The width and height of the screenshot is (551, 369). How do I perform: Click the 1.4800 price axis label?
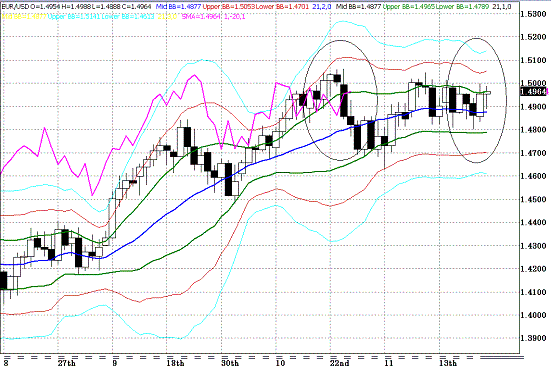click(x=534, y=130)
